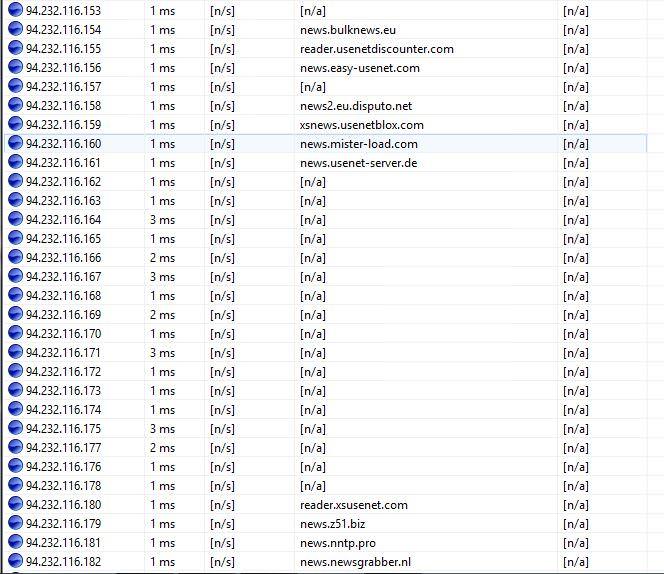The image size is (664, 574).
Task: Click the 2 ms ping for 94.232.116.169
Action: pyautogui.click(x=162, y=315)
